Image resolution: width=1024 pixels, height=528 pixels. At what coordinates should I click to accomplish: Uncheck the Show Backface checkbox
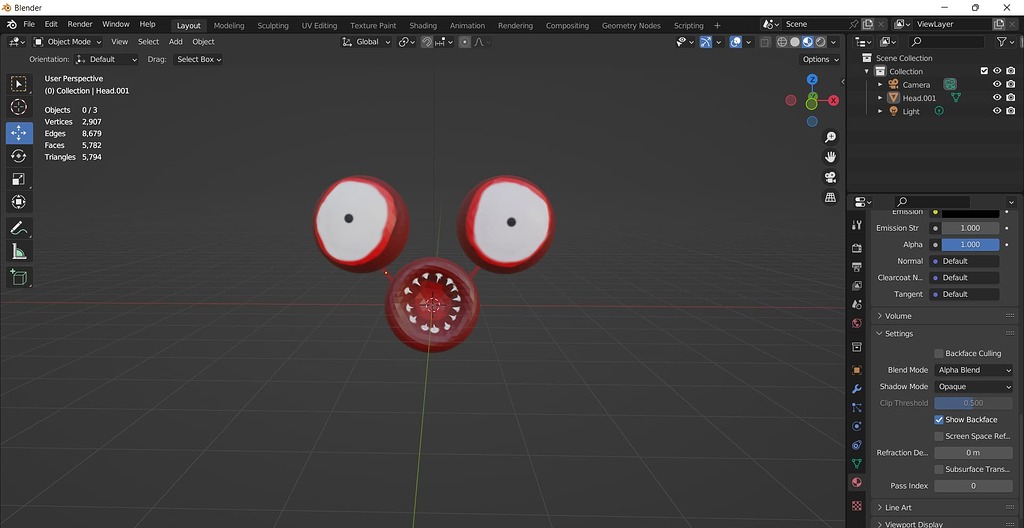[x=938, y=420]
